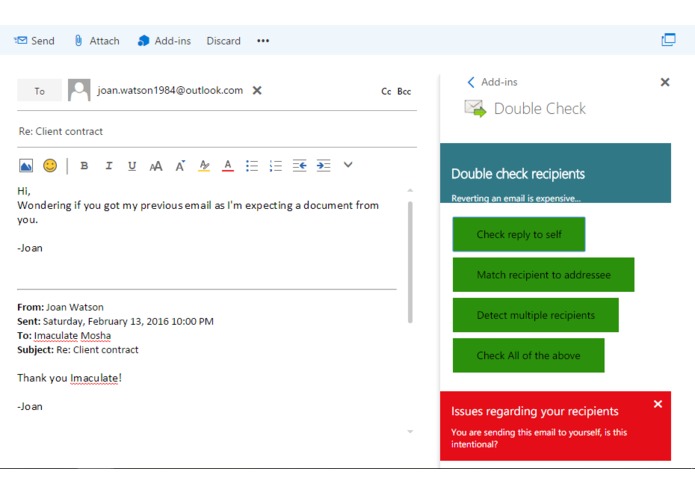Click the increase font size icon
695x494 pixels.
point(180,166)
